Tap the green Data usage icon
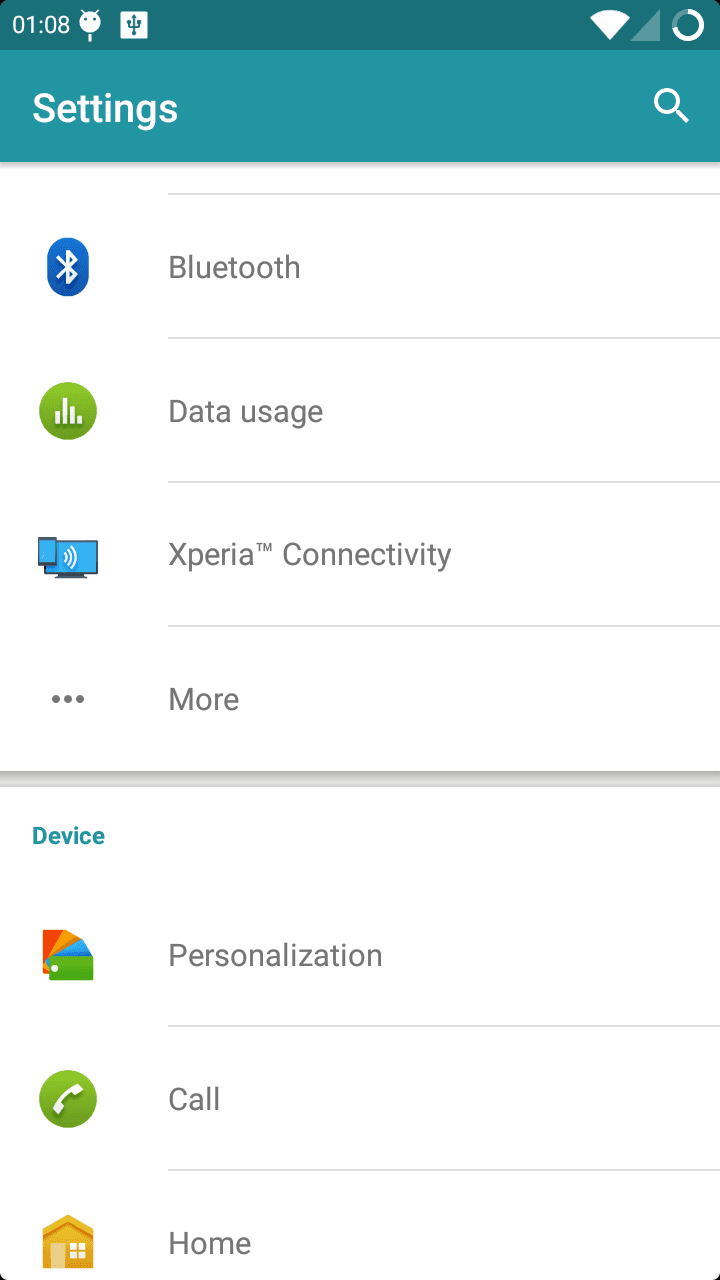720x1280 pixels. click(68, 411)
